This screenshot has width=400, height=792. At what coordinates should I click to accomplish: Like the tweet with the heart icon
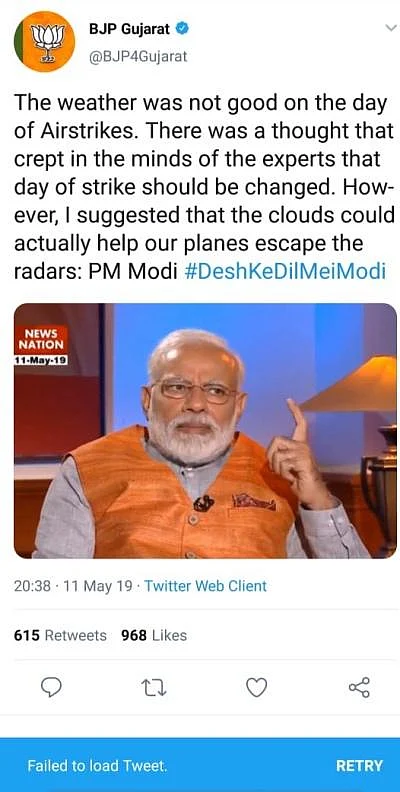(x=257, y=687)
